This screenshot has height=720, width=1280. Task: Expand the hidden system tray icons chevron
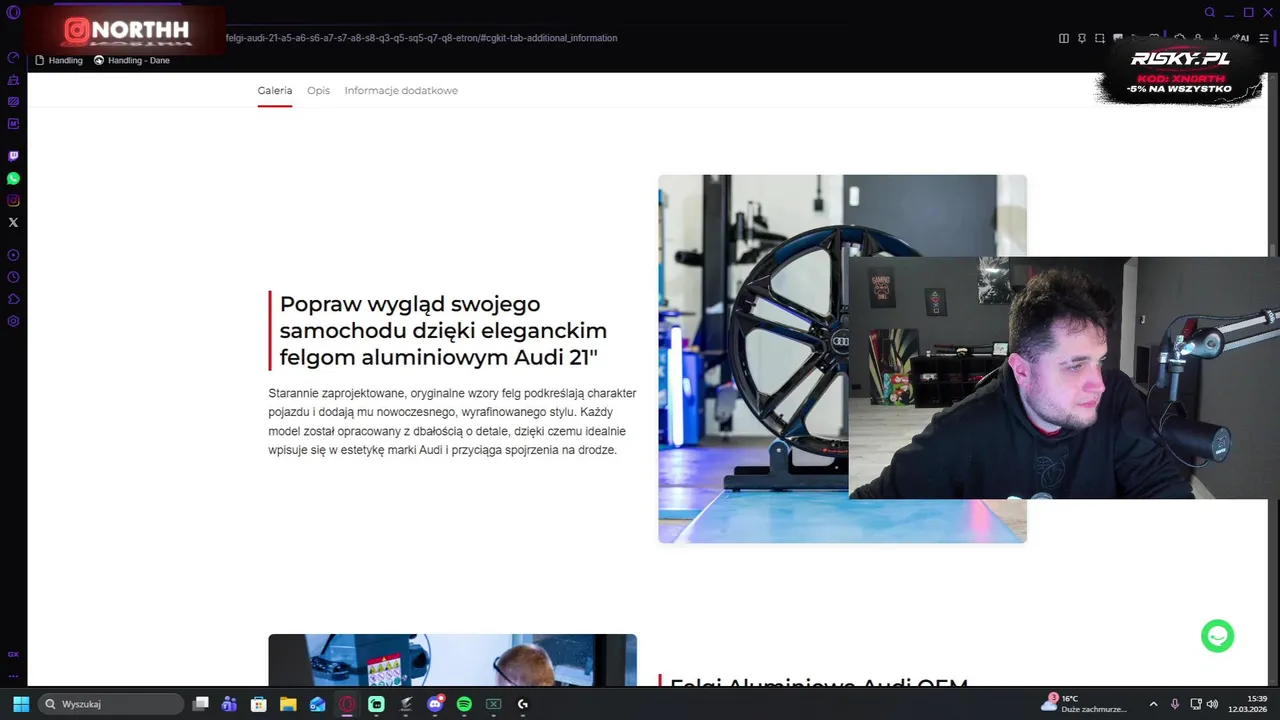pos(1153,704)
